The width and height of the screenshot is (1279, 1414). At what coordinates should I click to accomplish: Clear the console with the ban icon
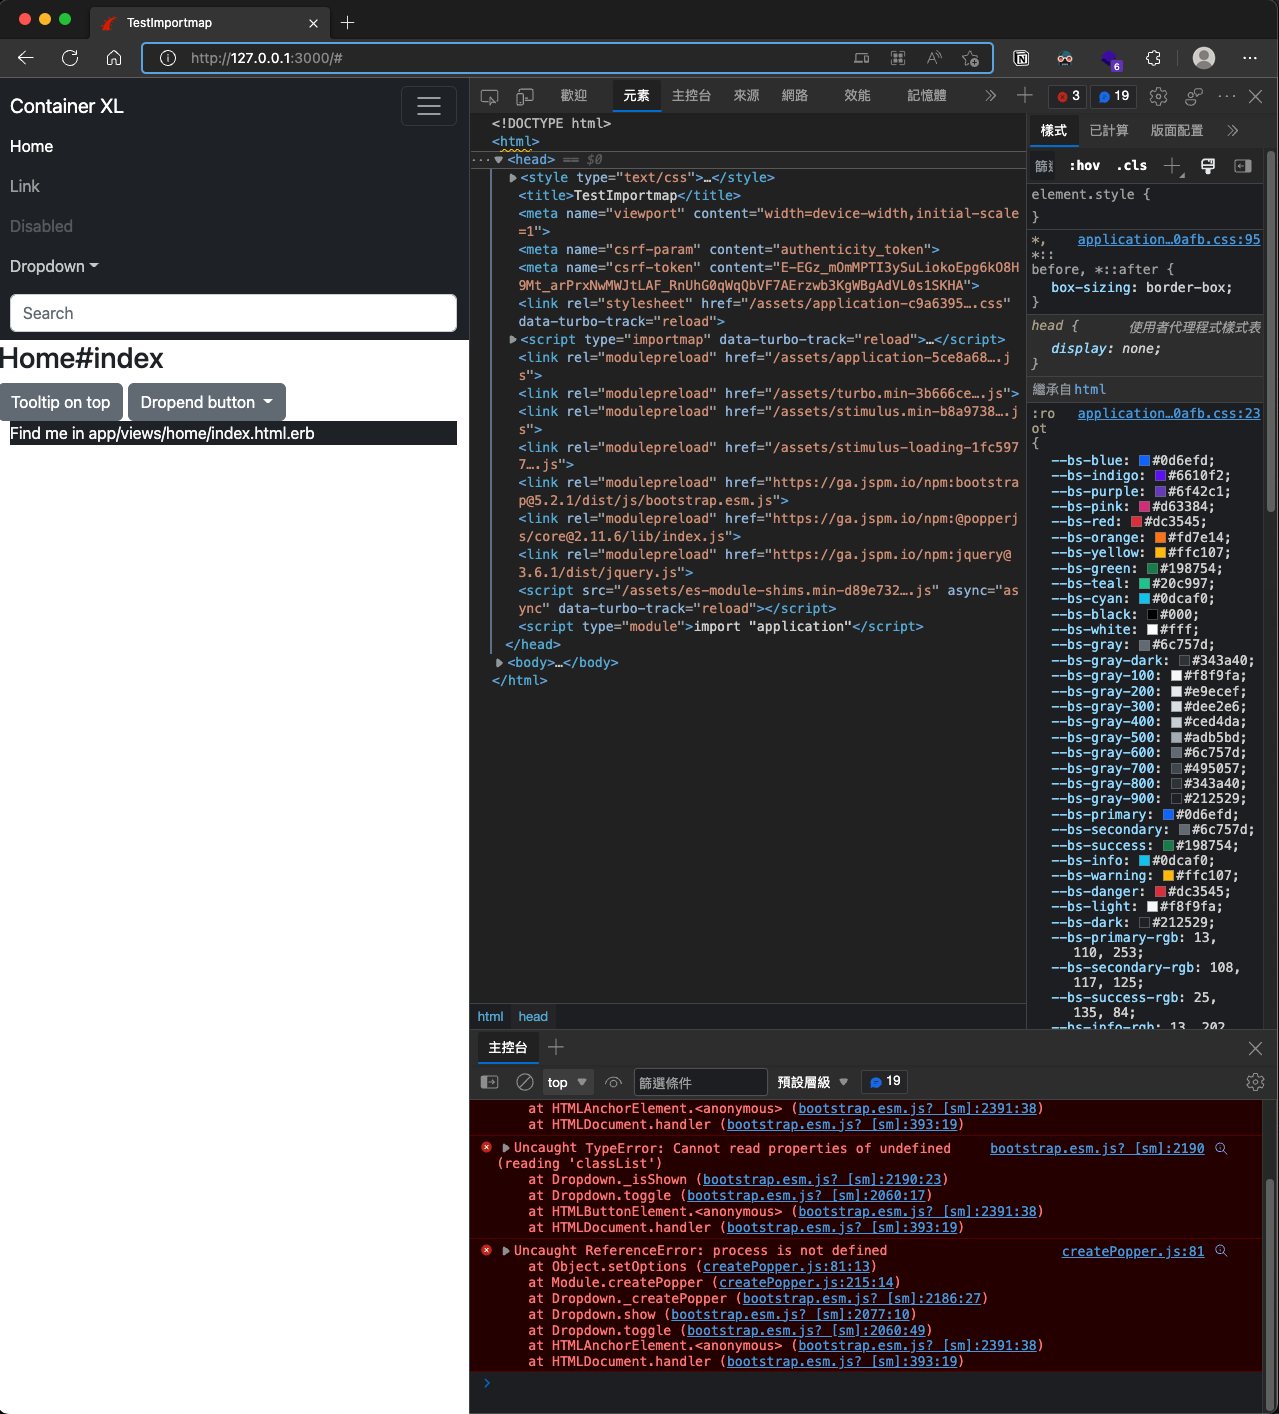(x=524, y=1082)
